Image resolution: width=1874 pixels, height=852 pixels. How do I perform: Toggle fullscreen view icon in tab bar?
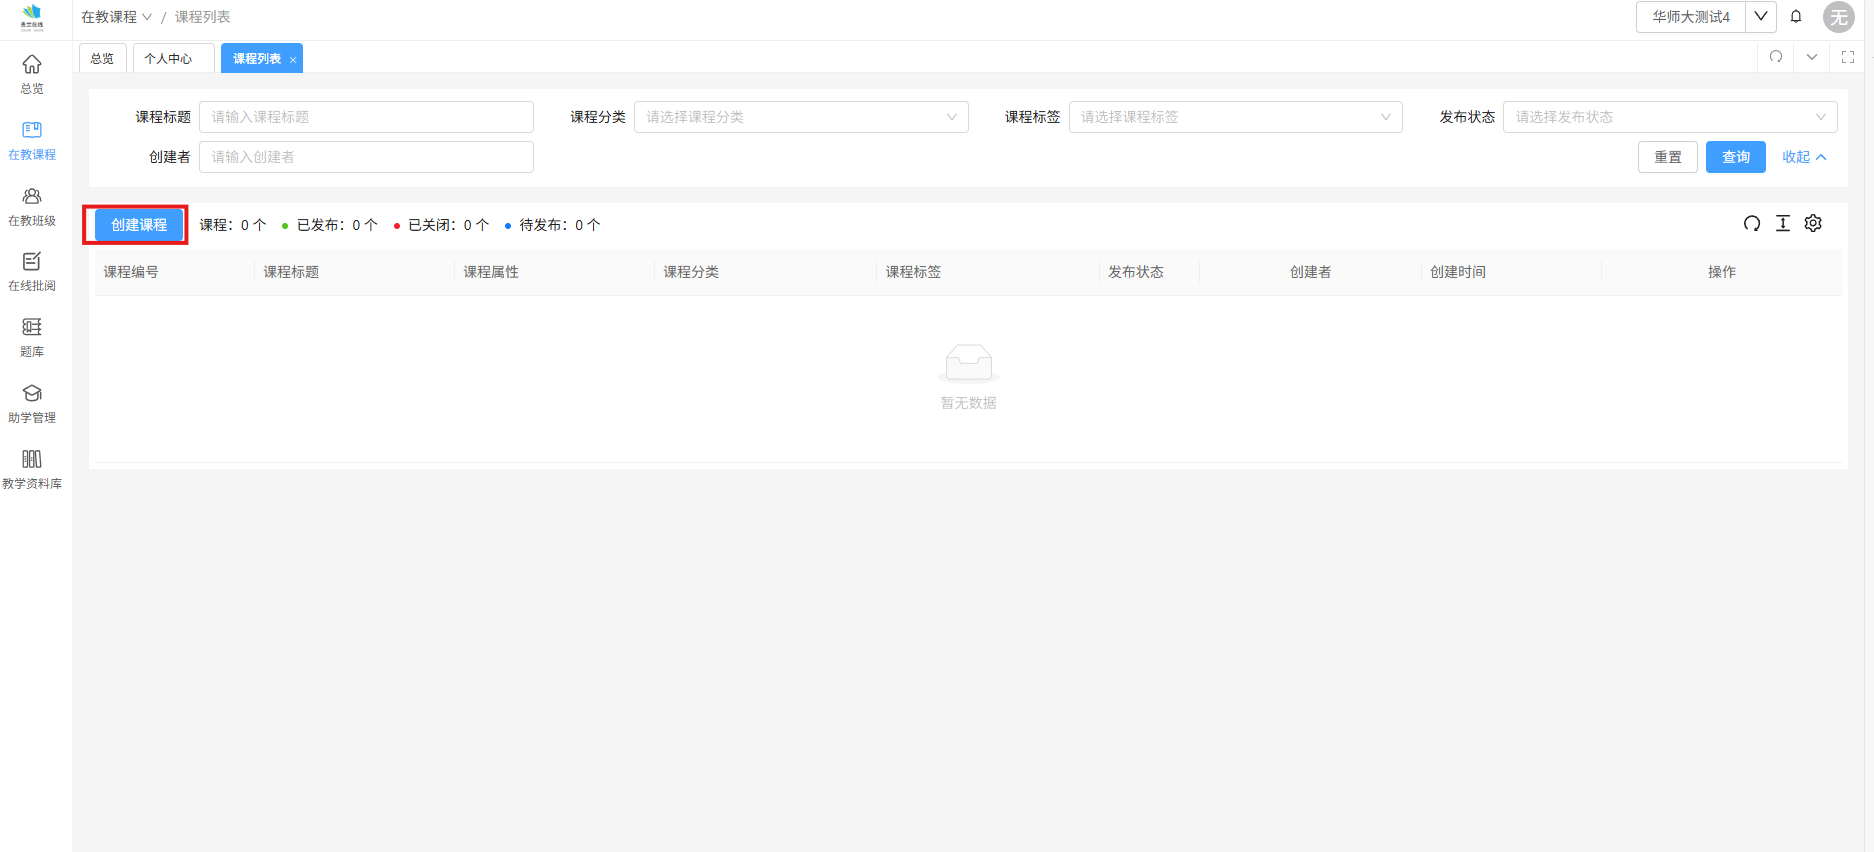coord(1848,57)
